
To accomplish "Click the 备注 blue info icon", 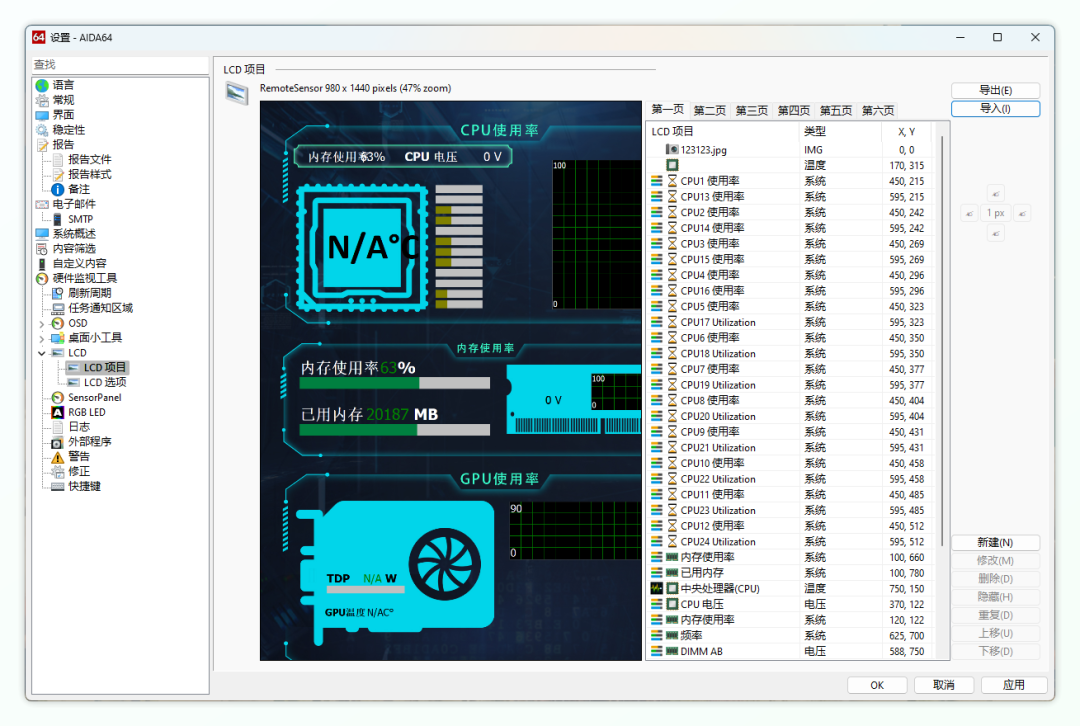I will (57, 189).
